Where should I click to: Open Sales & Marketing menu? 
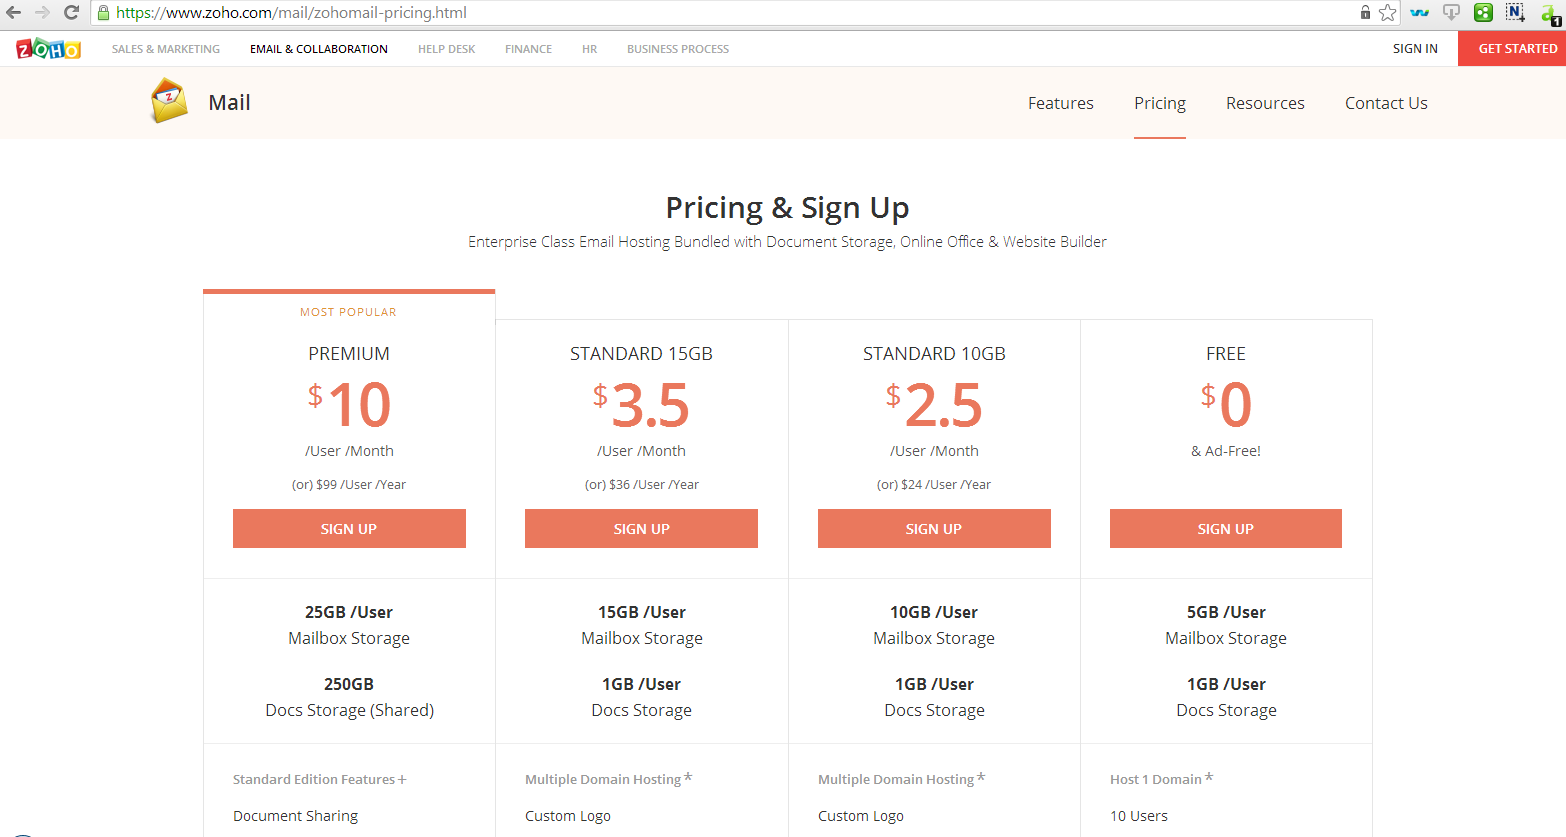point(166,49)
